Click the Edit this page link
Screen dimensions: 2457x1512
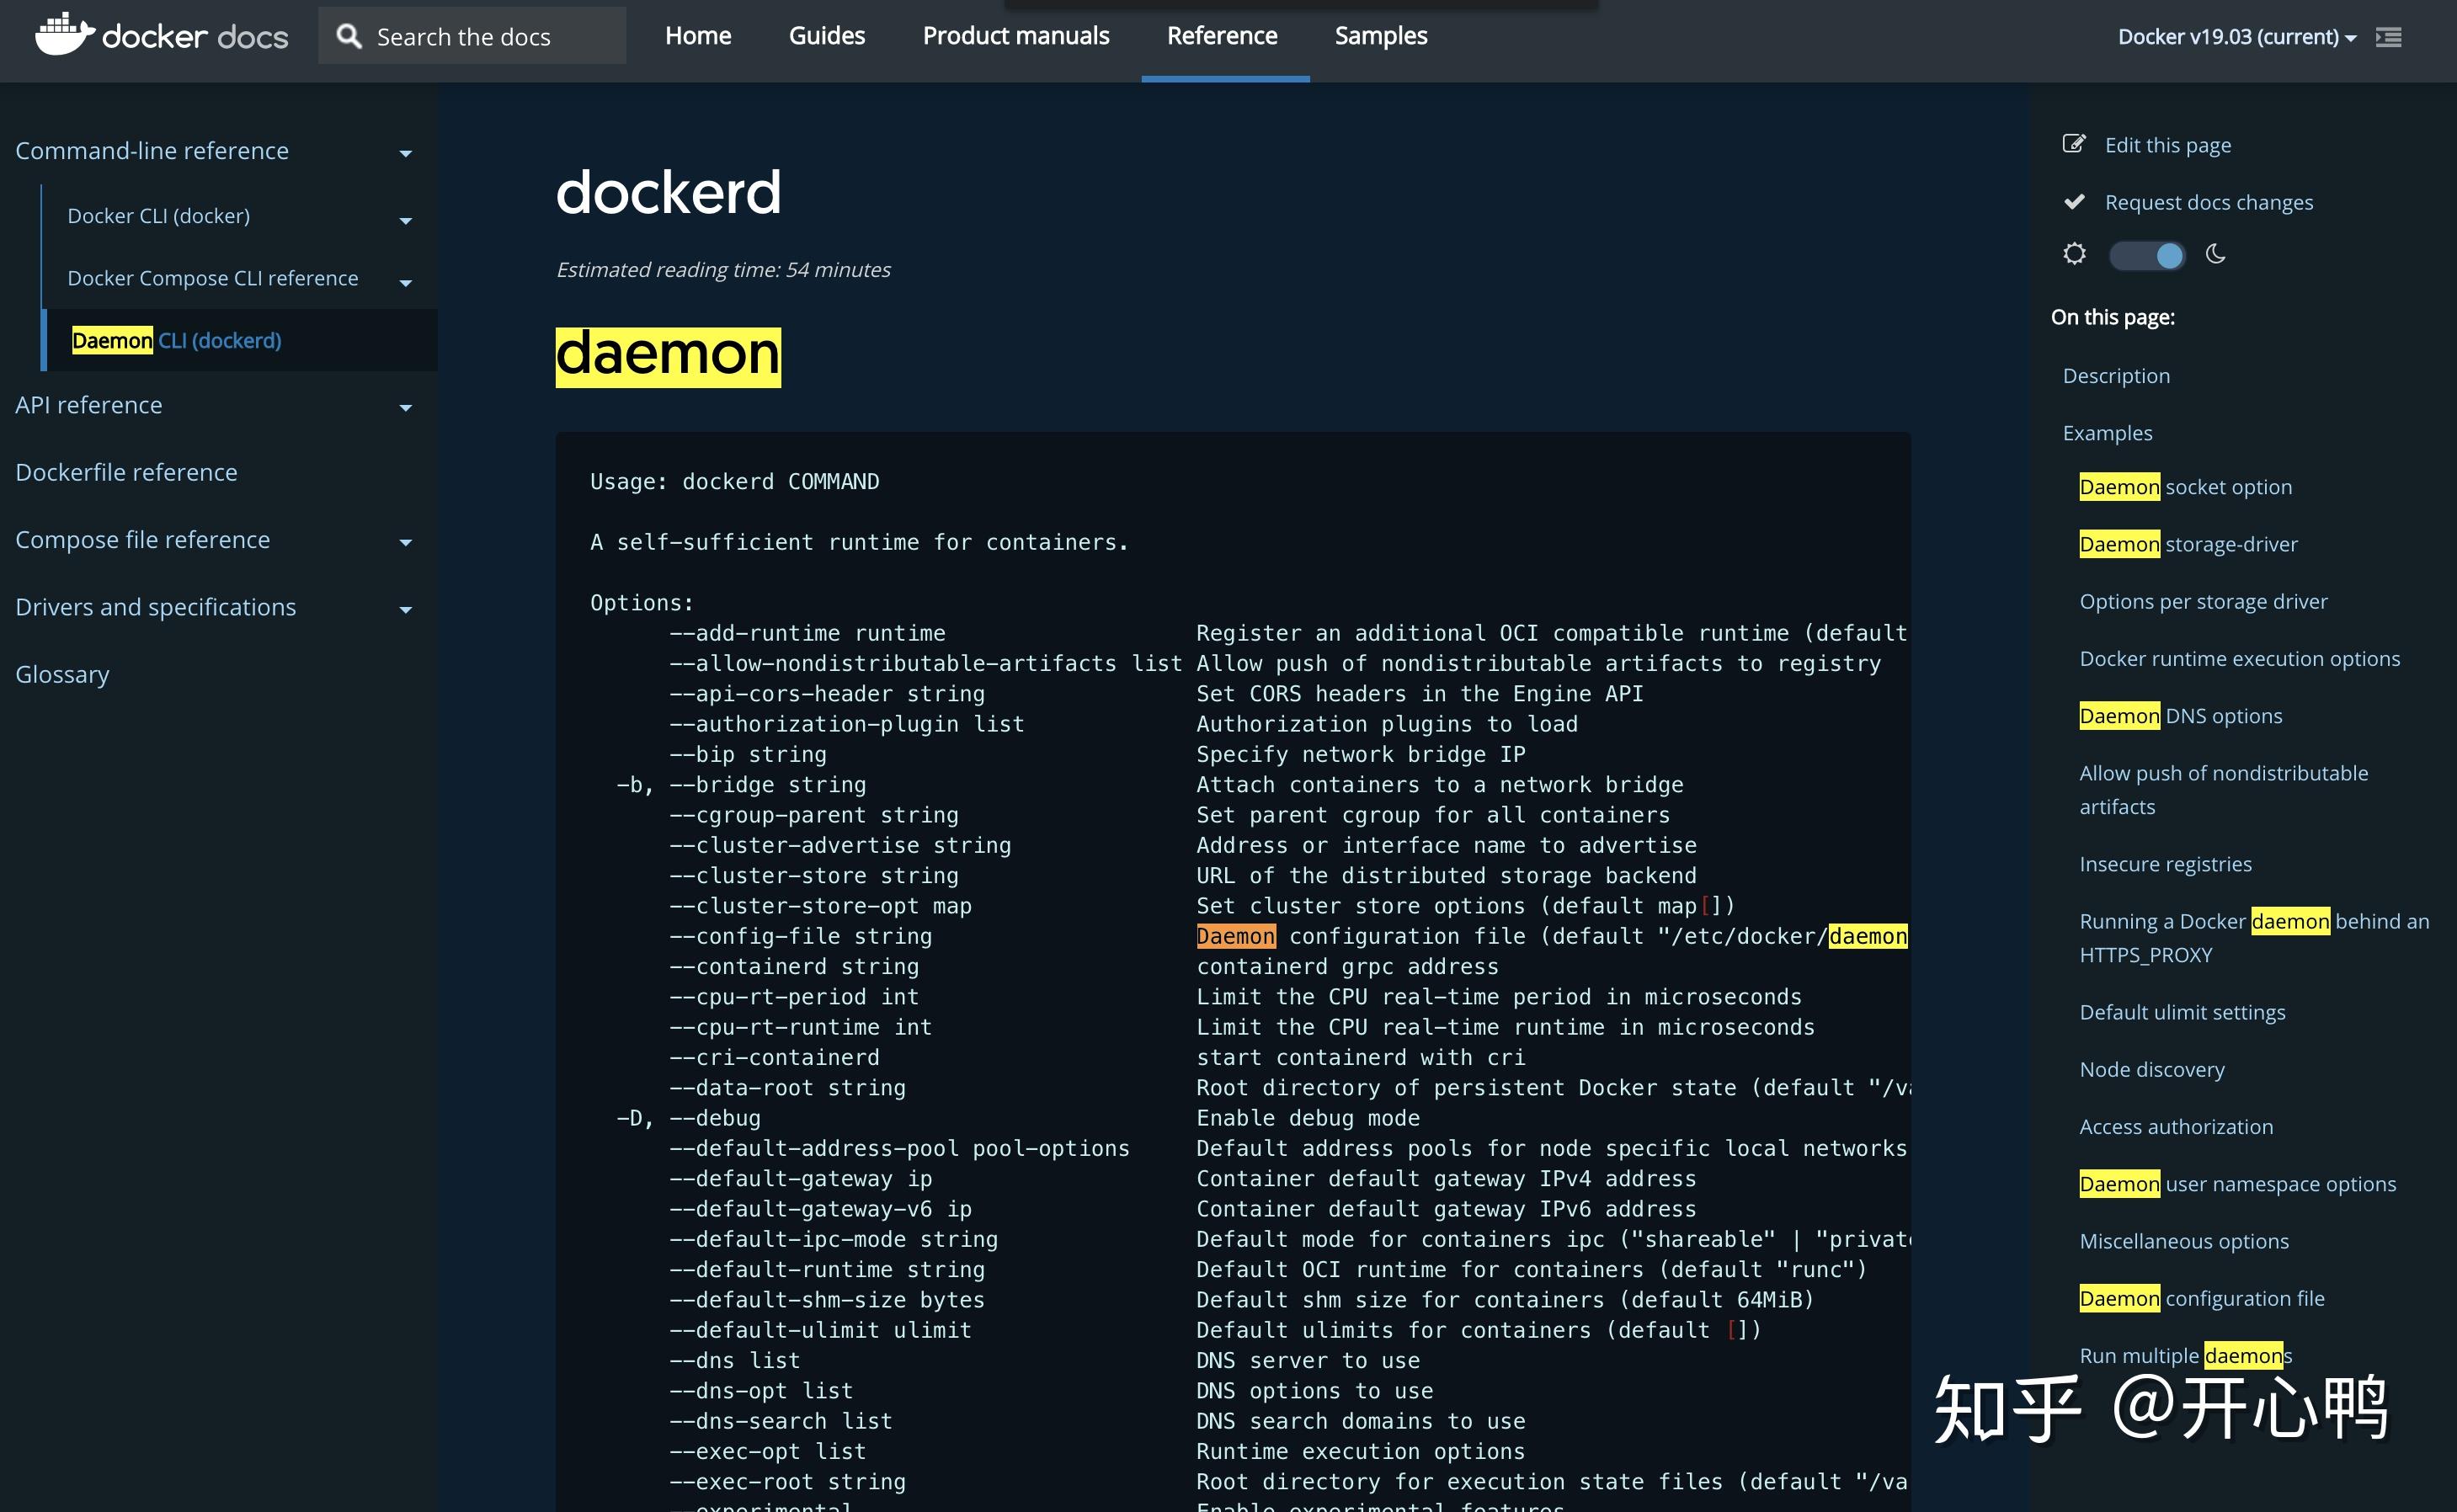(x=2167, y=145)
